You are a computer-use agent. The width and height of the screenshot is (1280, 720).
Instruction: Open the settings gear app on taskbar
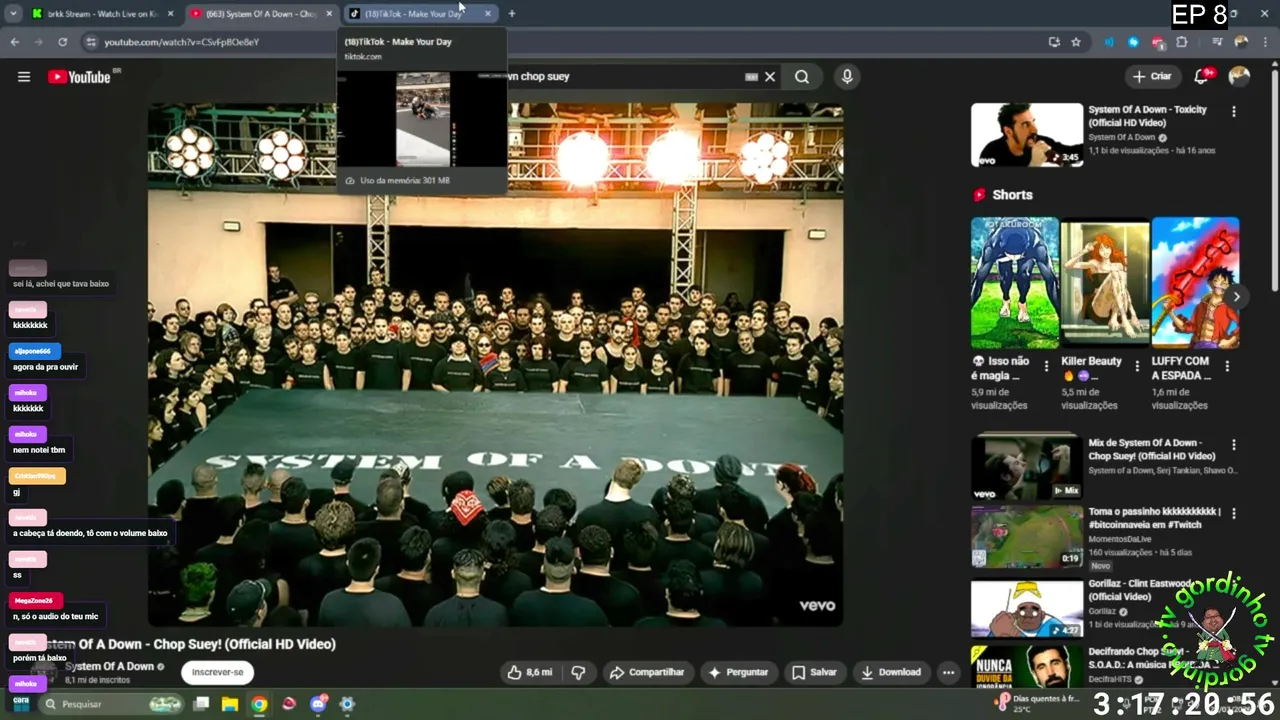tap(347, 704)
